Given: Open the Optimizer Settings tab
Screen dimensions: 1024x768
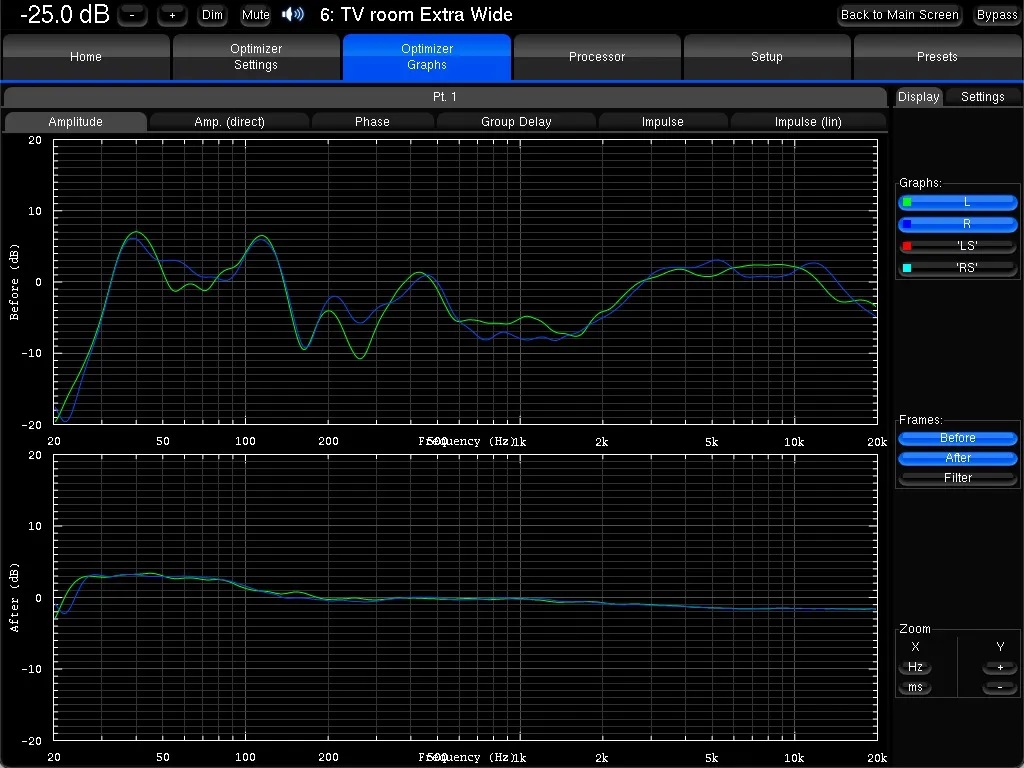Looking at the screenshot, I should coord(256,57).
